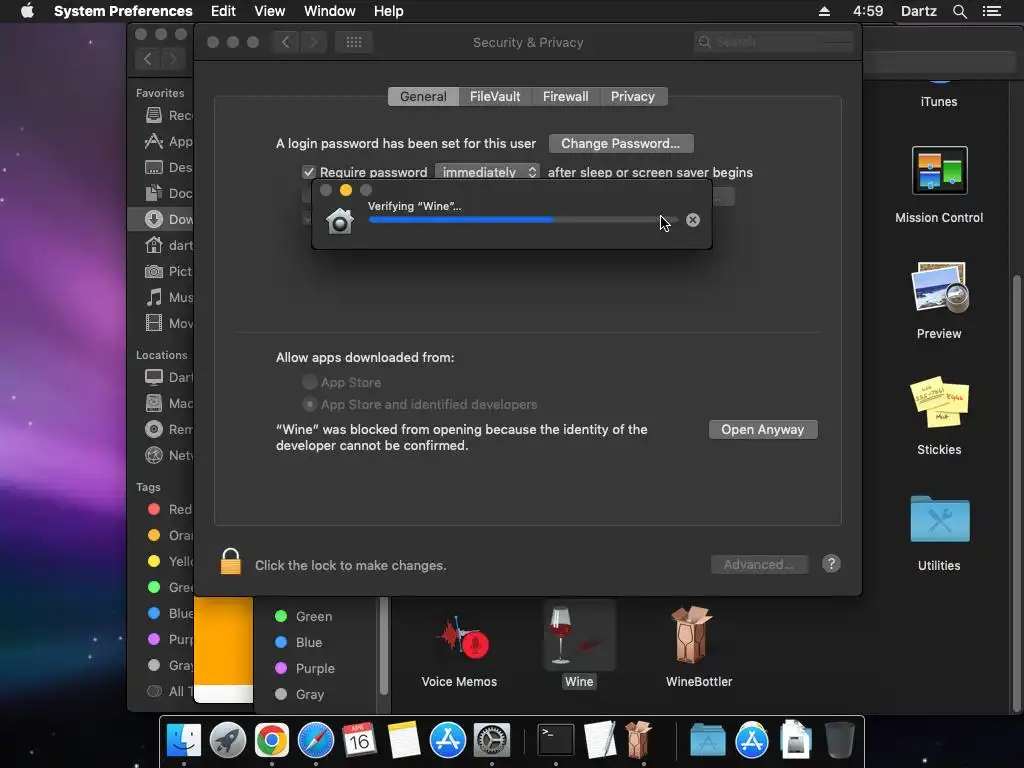
Task: Open App Store from the Dock
Action: pyautogui.click(x=447, y=740)
